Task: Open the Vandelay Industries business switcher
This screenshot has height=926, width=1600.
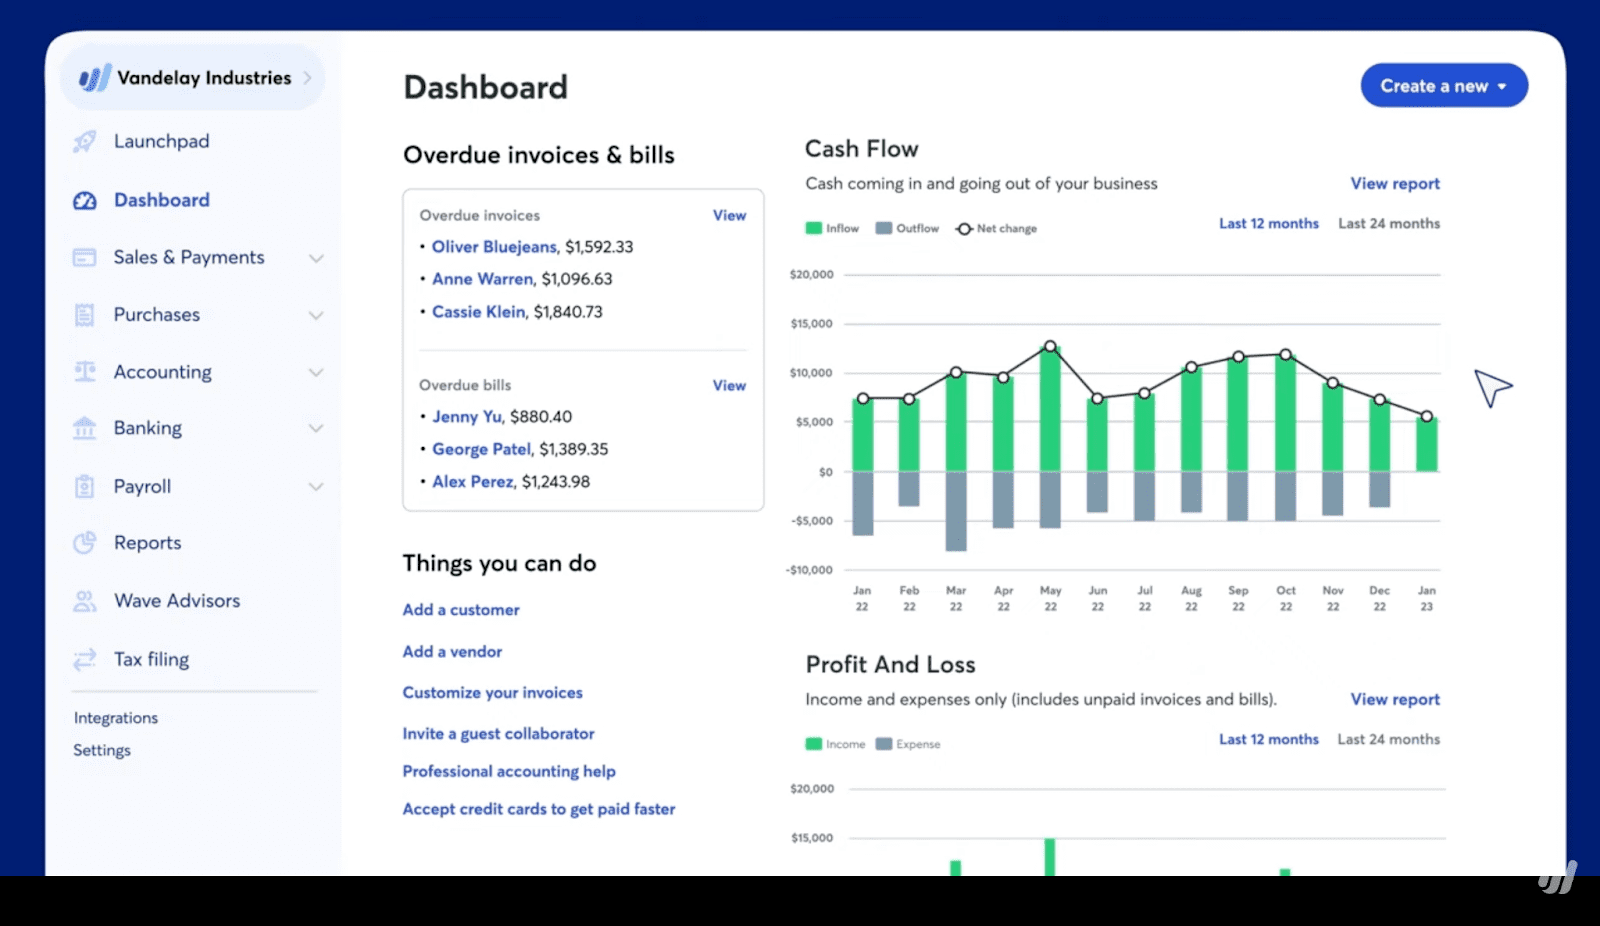Action: tap(192, 77)
